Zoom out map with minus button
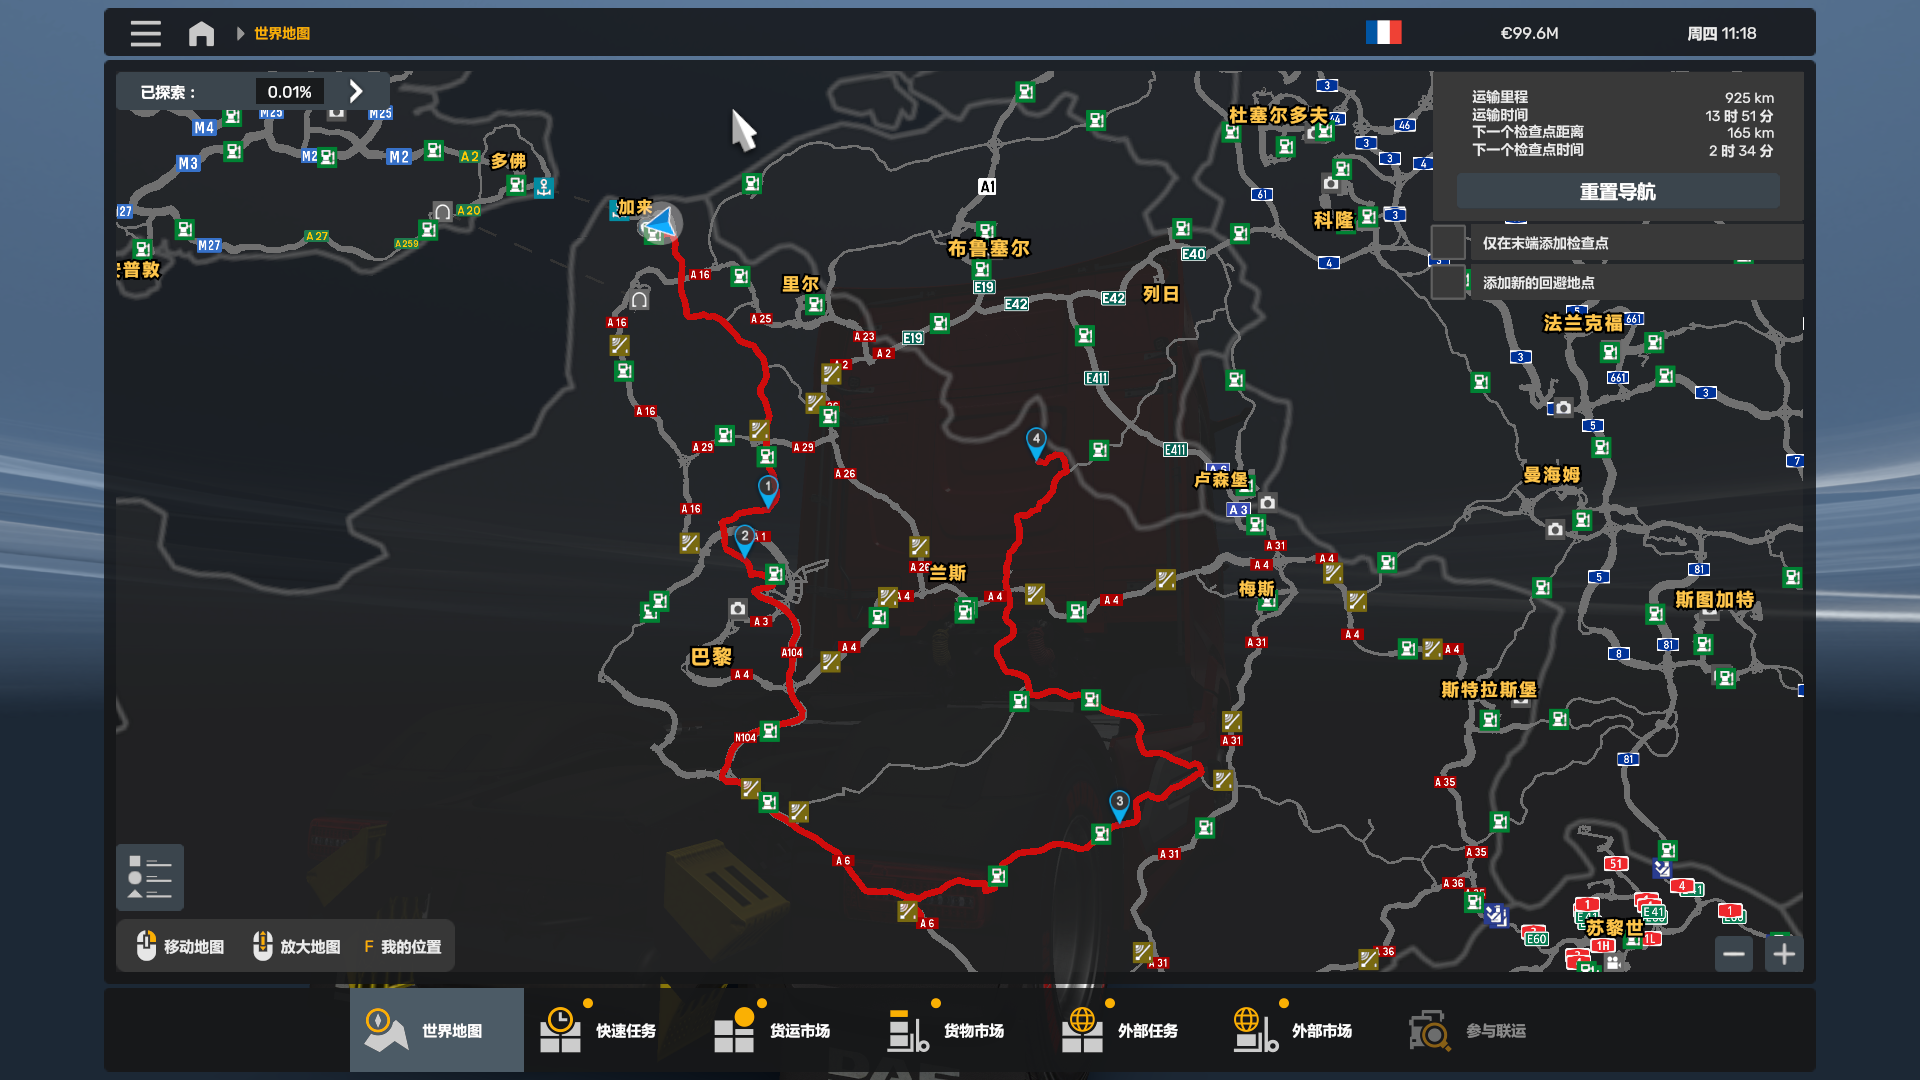This screenshot has height=1080, width=1920. [x=1734, y=954]
